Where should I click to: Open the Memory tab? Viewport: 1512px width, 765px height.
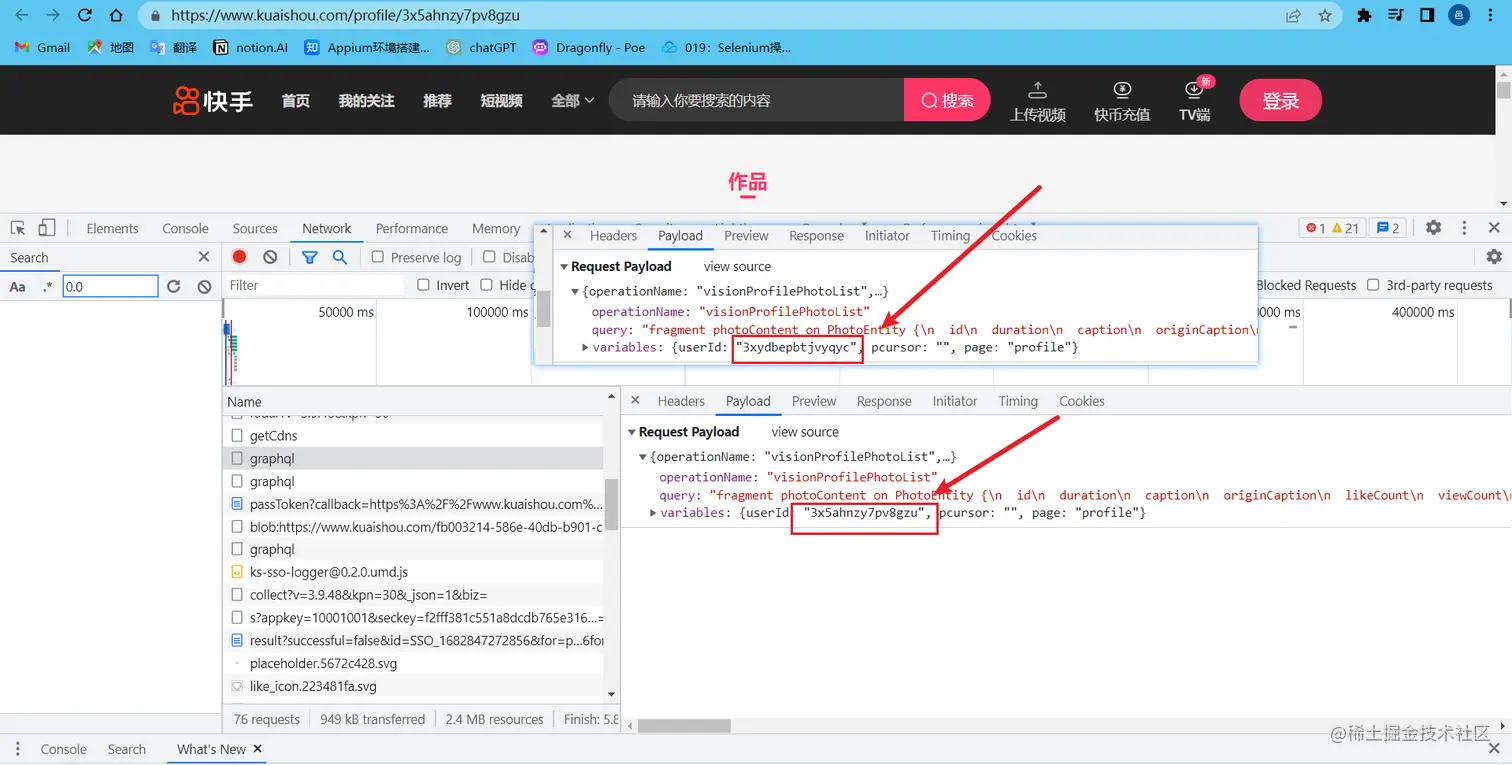[x=496, y=228]
